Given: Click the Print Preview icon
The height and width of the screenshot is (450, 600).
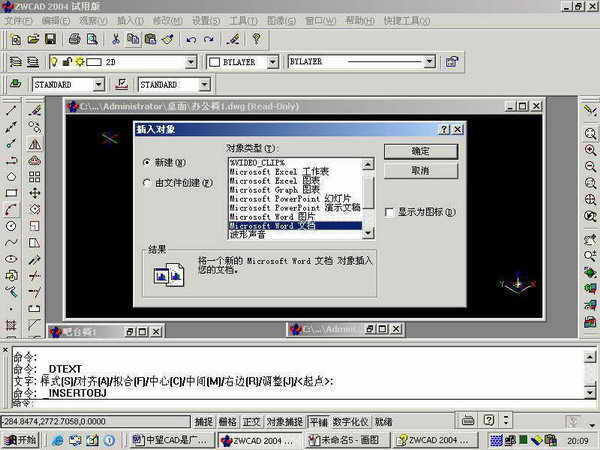Looking at the screenshot, I should (x=91, y=39).
